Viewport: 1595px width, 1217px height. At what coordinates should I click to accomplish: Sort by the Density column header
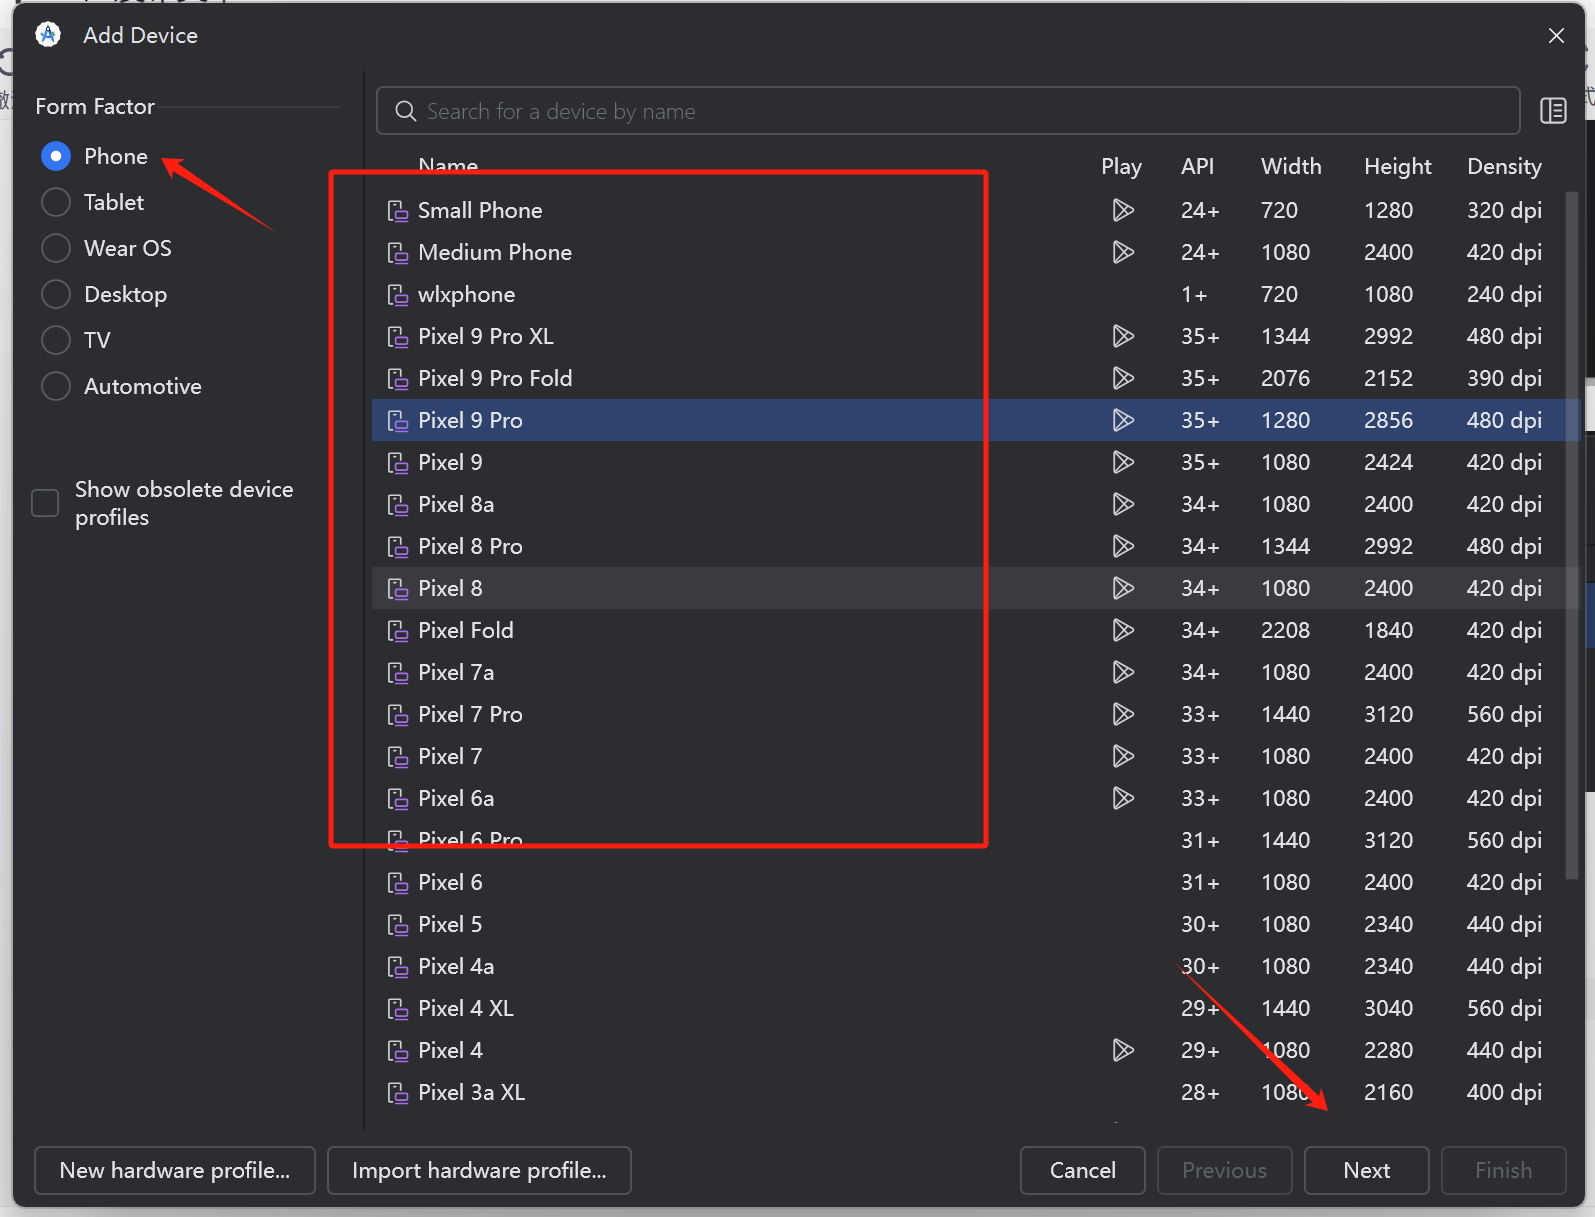click(x=1504, y=166)
